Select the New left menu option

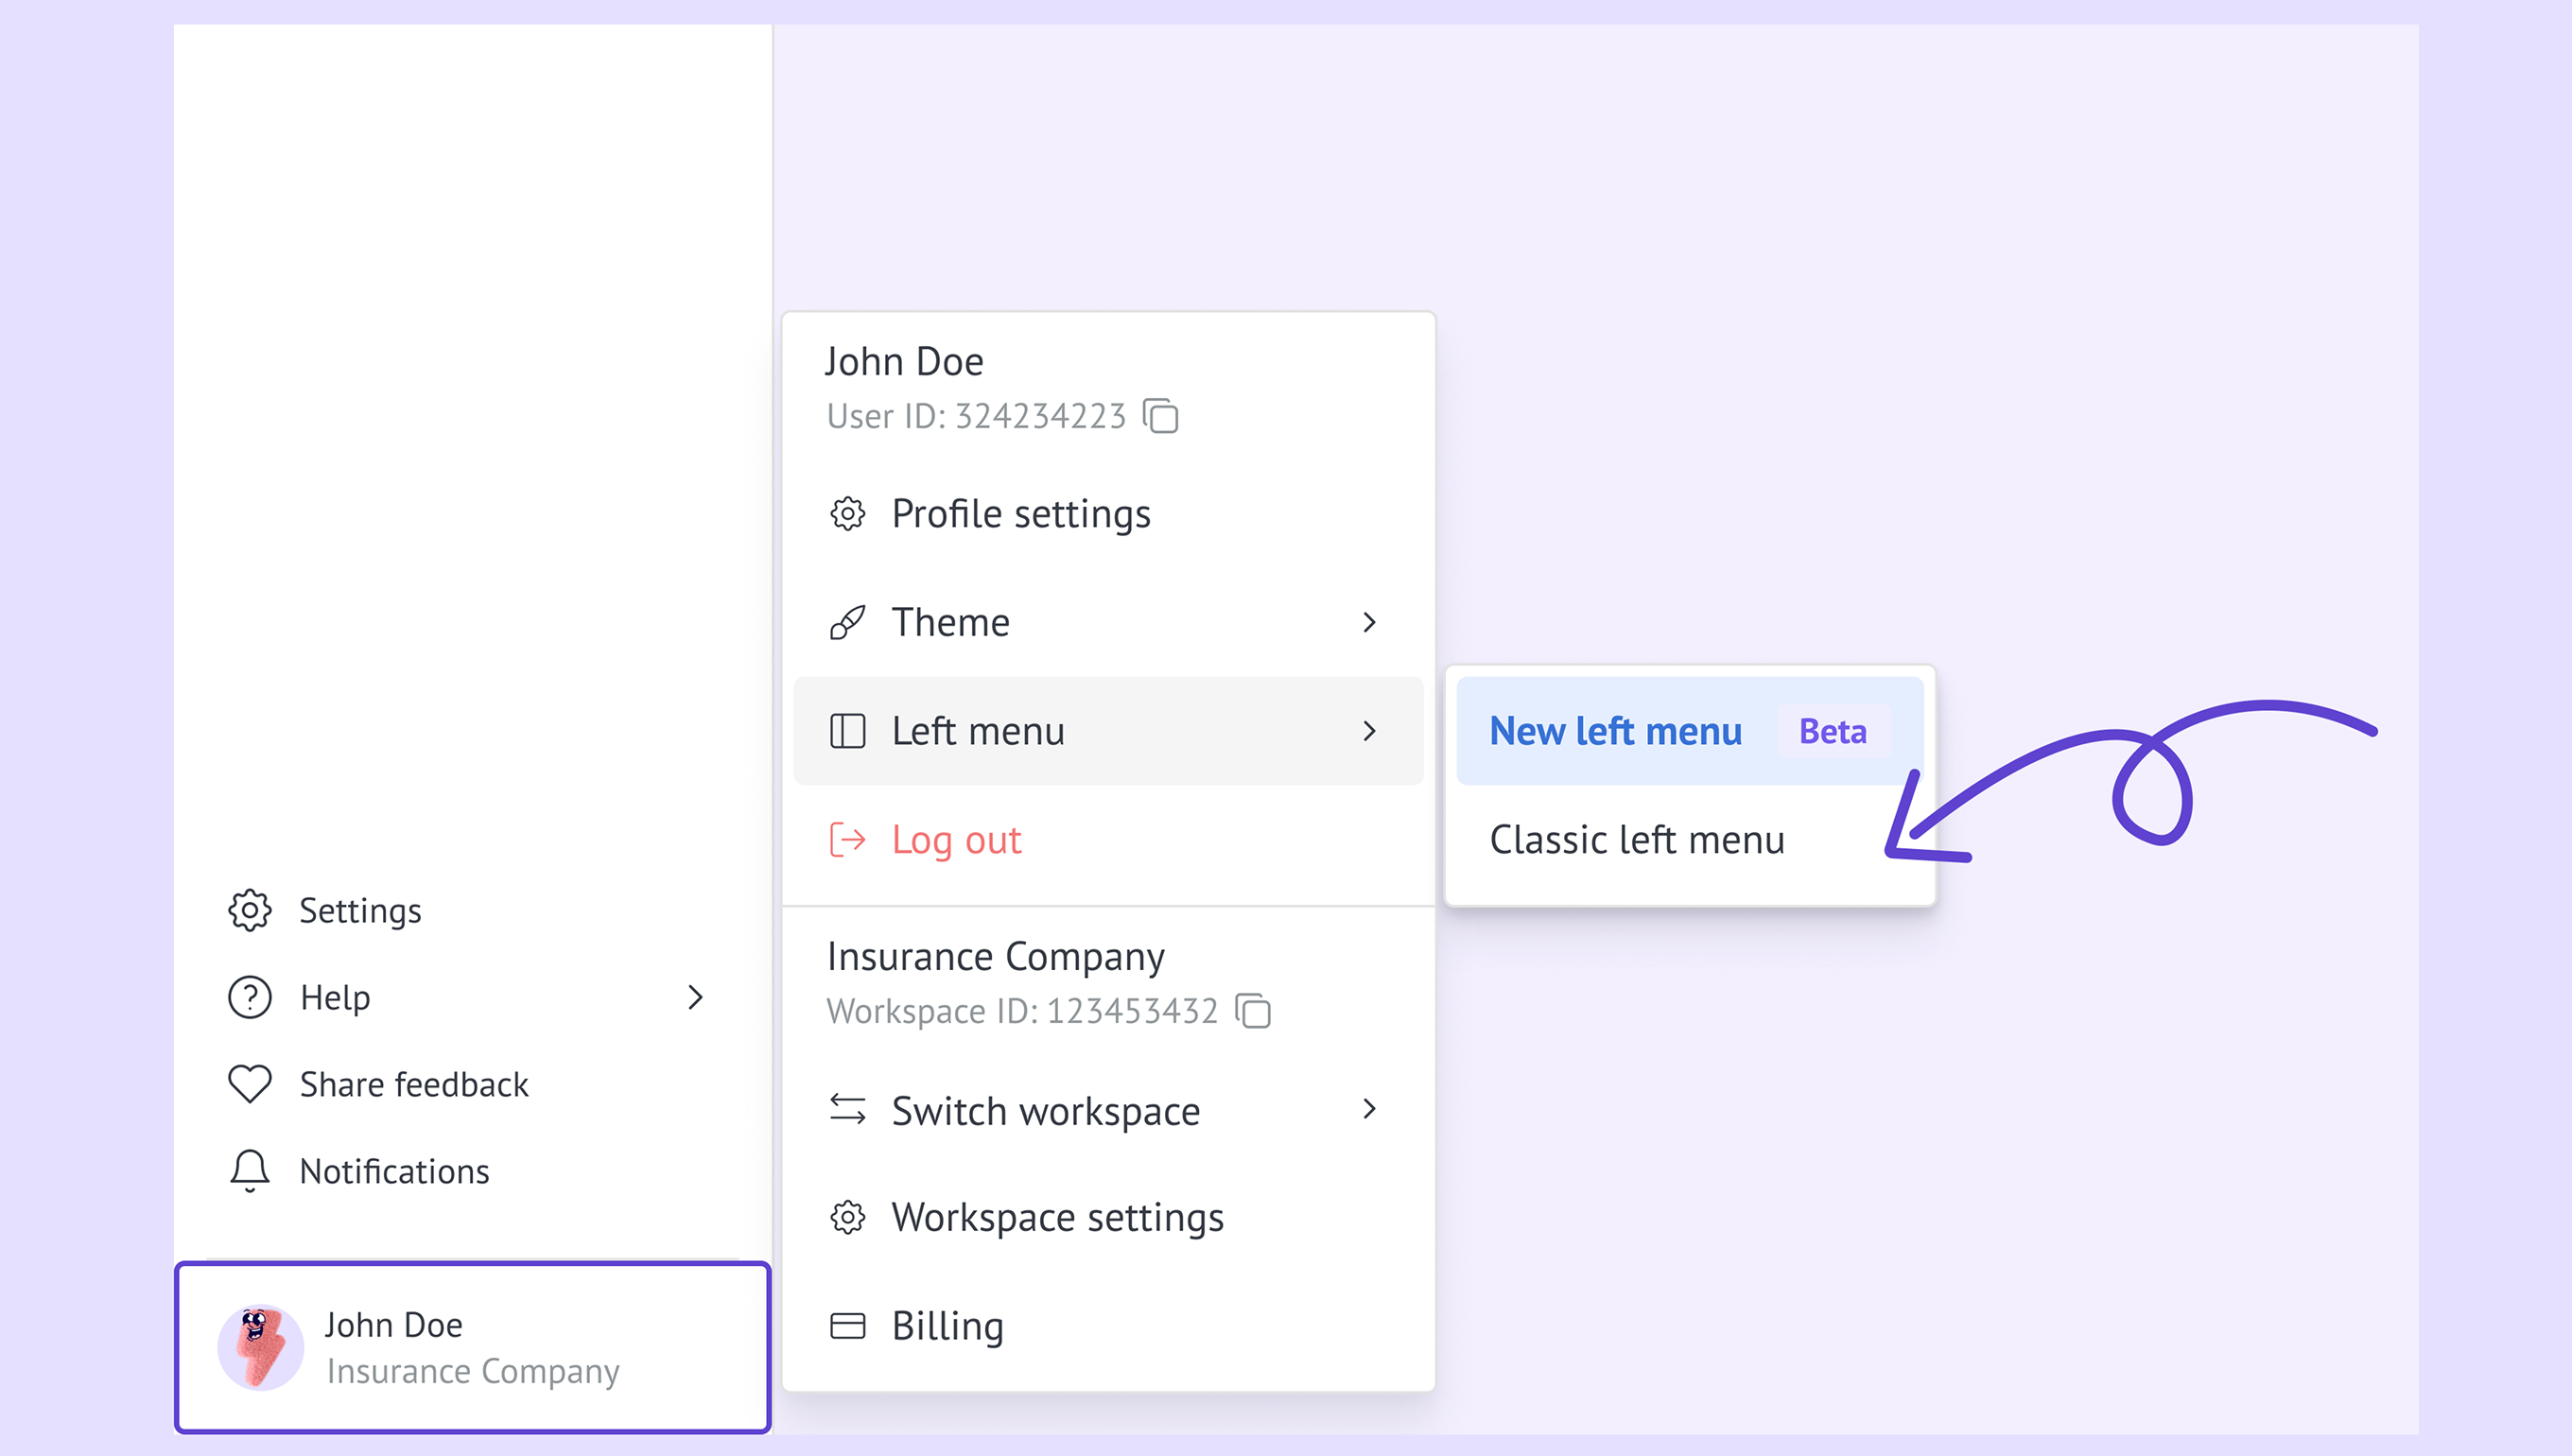(x=1614, y=731)
